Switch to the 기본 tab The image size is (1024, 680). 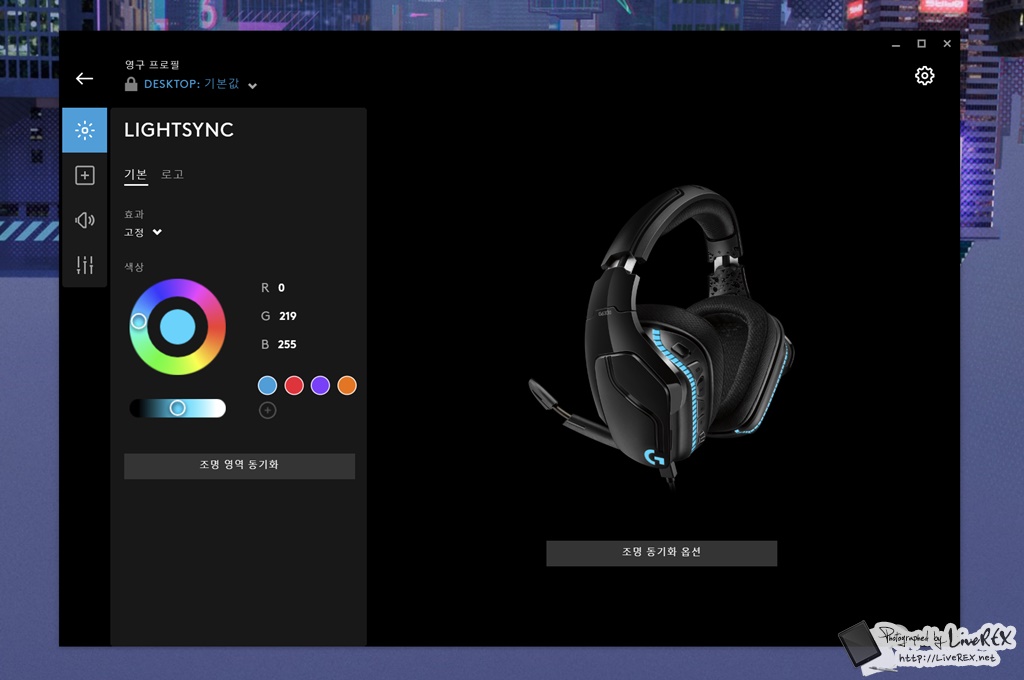pos(136,174)
